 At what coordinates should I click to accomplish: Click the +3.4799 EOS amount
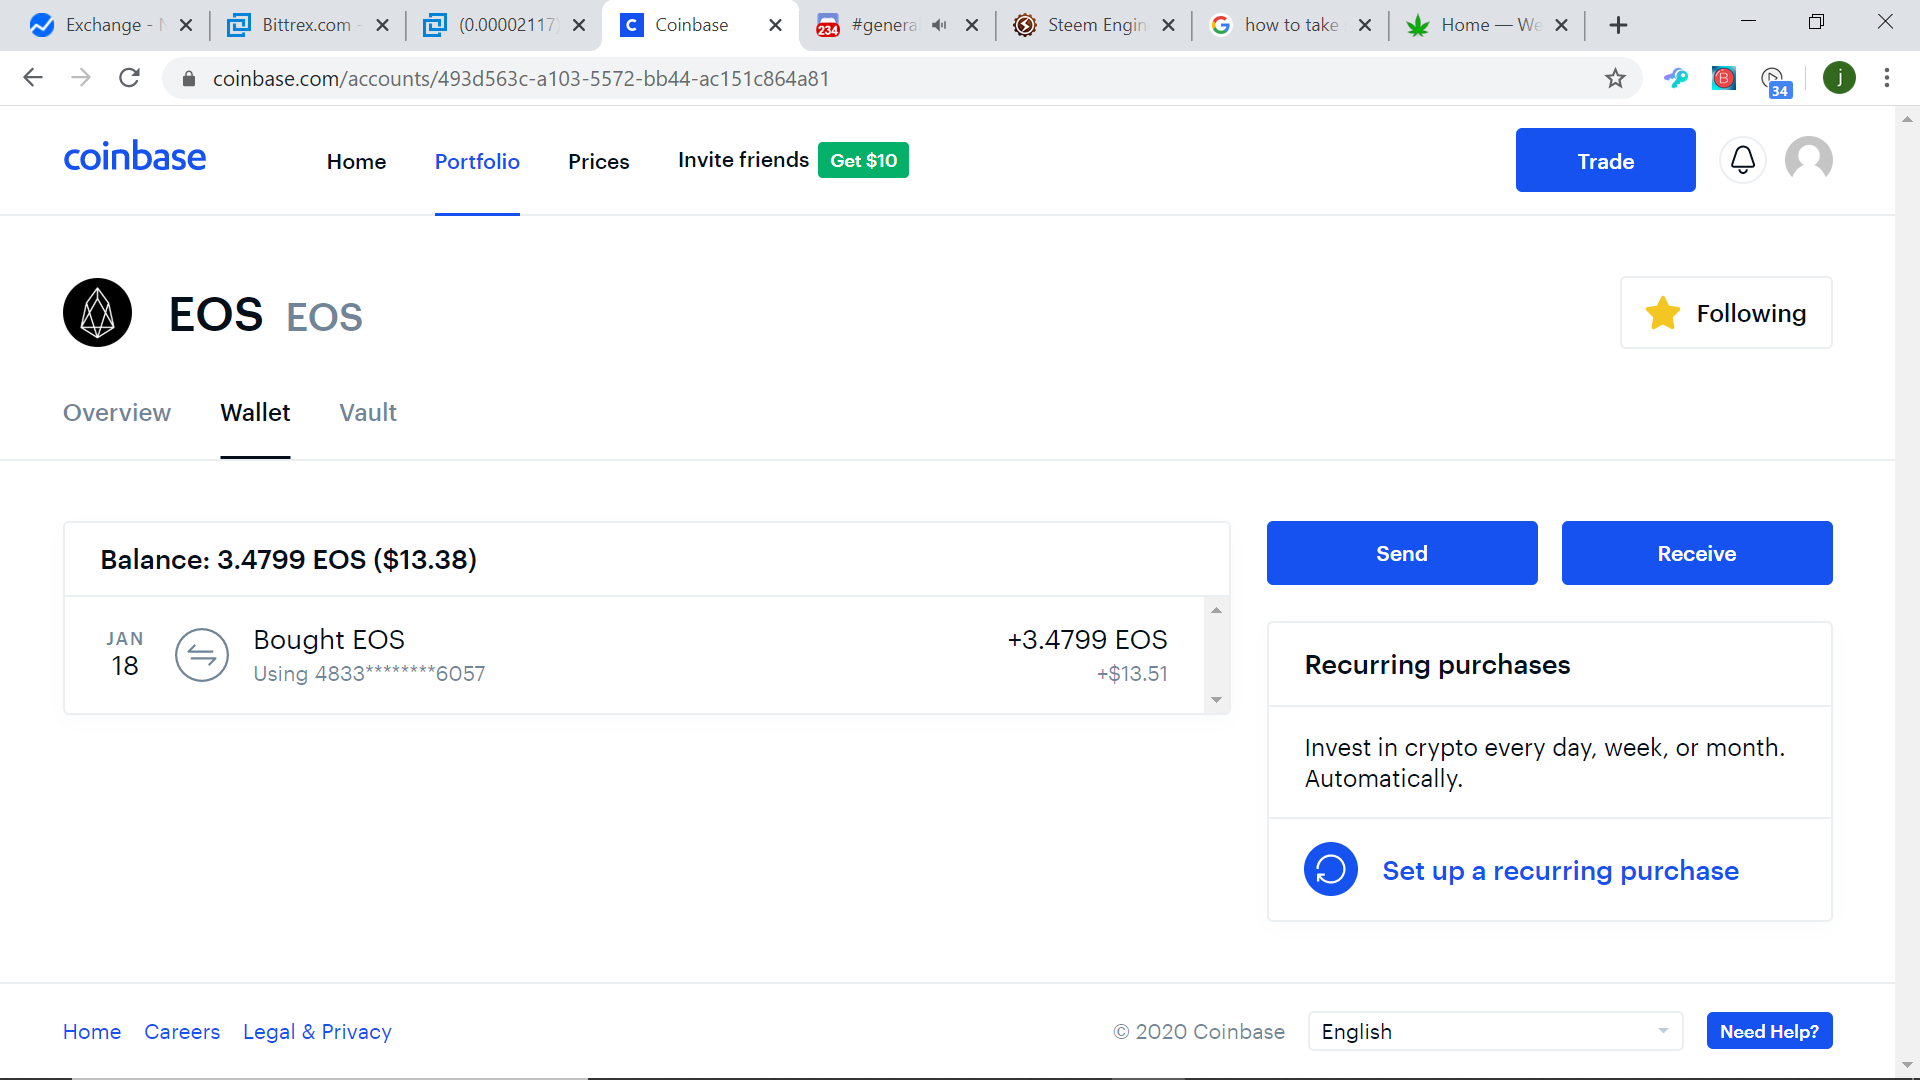(x=1087, y=640)
